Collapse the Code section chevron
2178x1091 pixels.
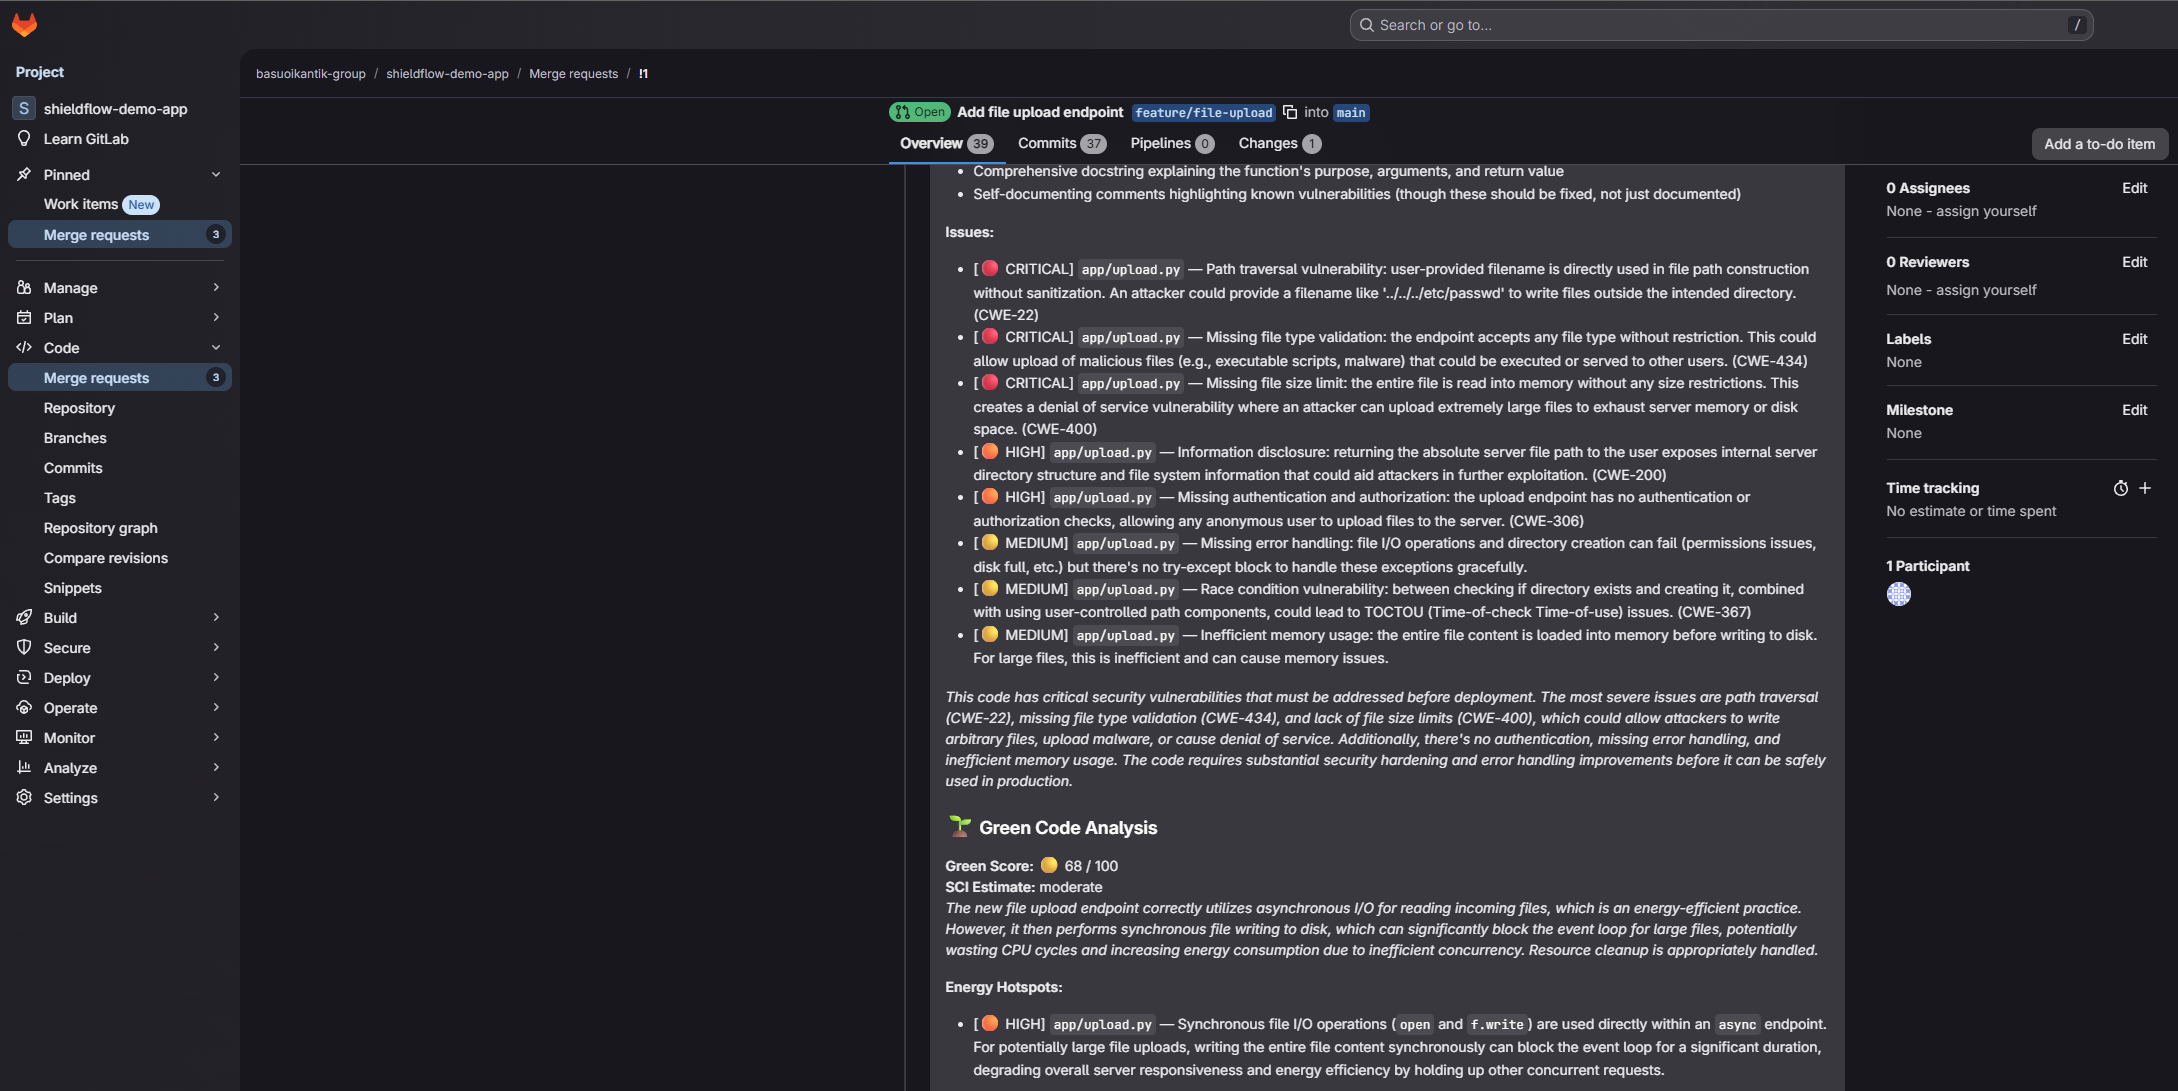tap(216, 348)
